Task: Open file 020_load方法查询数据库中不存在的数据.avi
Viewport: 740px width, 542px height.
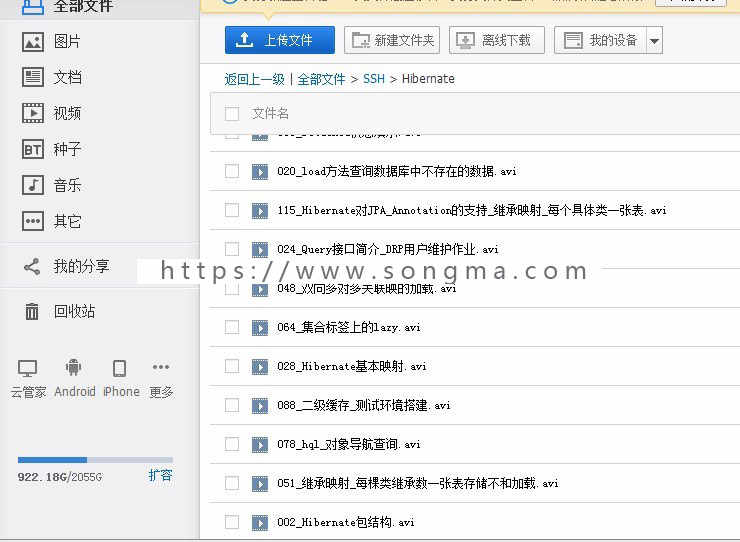Action: 397,171
